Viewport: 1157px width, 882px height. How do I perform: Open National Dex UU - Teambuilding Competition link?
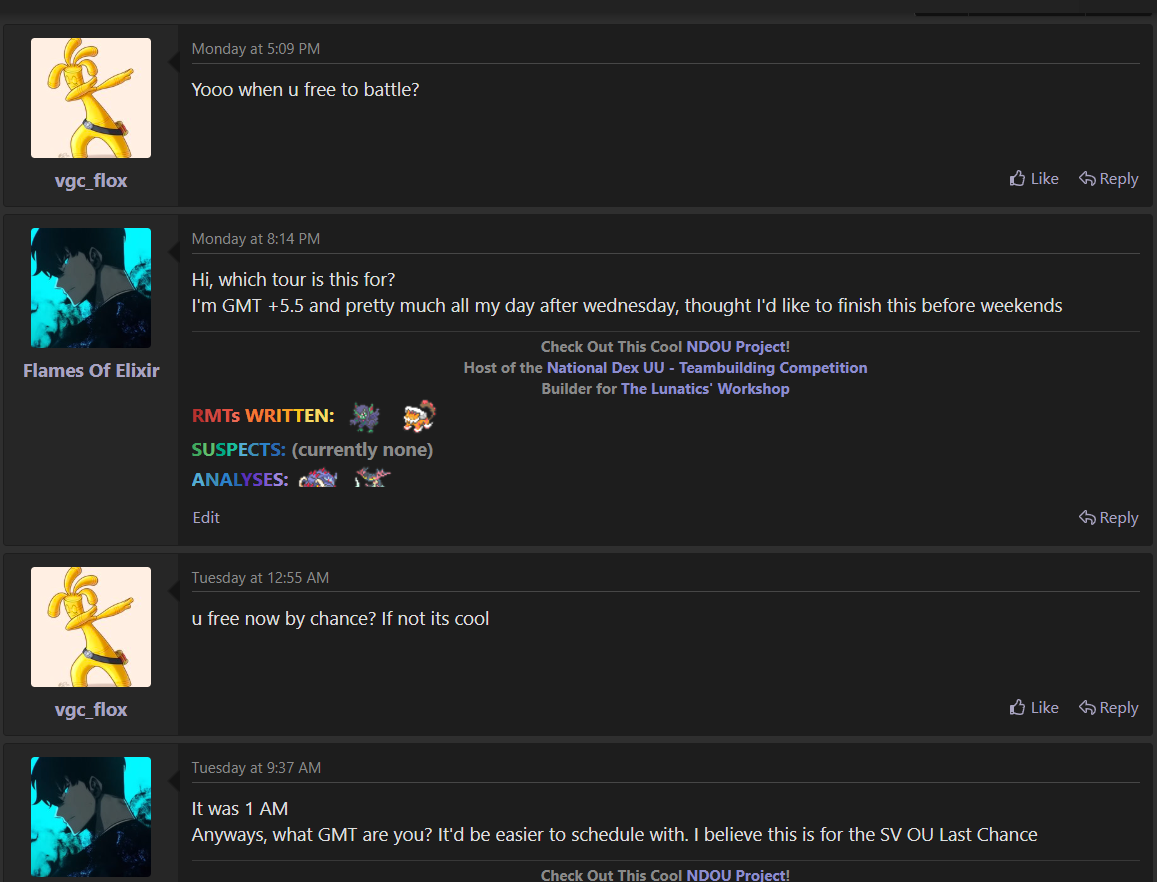pyautogui.click(x=707, y=368)
